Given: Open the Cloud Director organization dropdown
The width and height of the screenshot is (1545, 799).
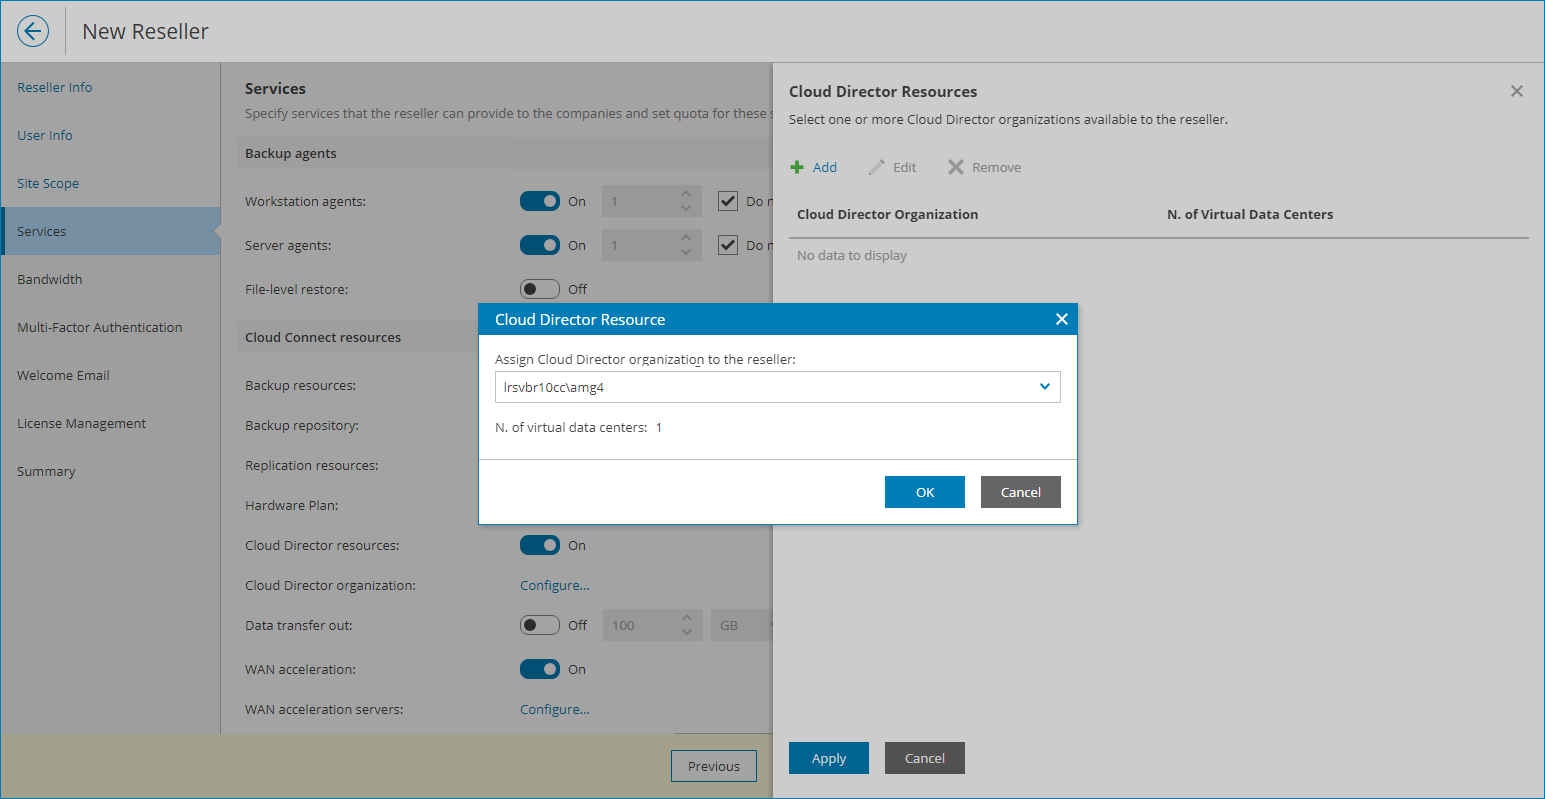Looking at the screenshot, I should 1045,387.
